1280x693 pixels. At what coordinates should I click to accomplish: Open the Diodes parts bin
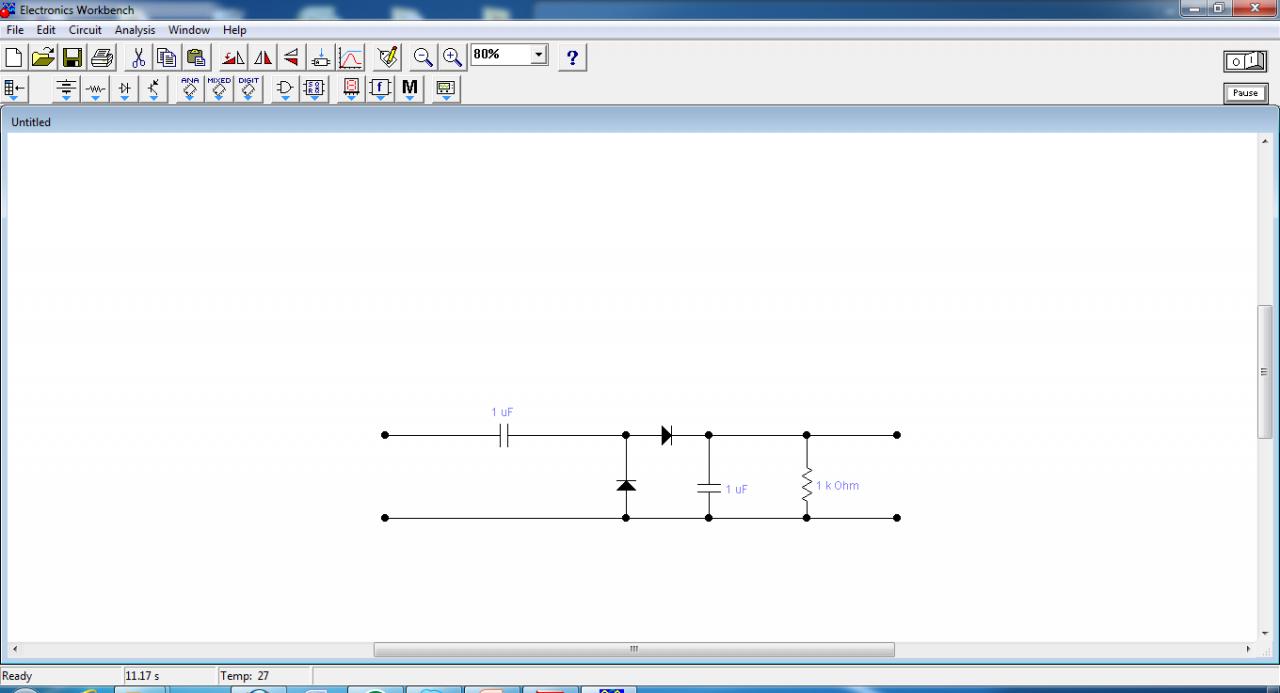[x=124, y=90]
